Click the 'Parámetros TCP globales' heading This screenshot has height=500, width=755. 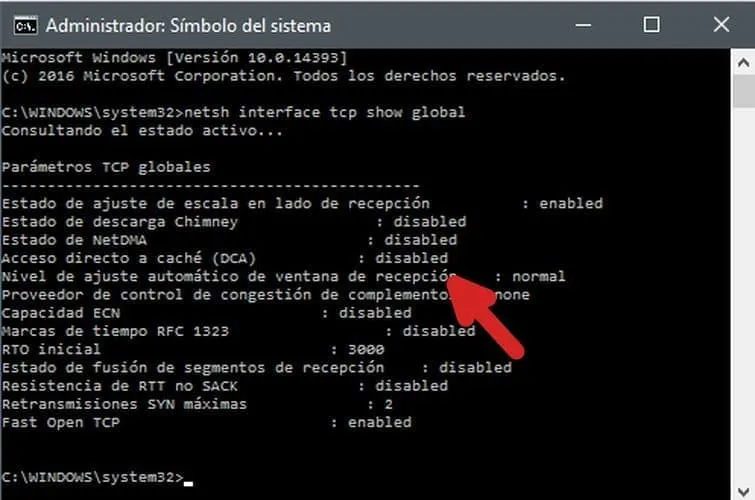[106, 167]
